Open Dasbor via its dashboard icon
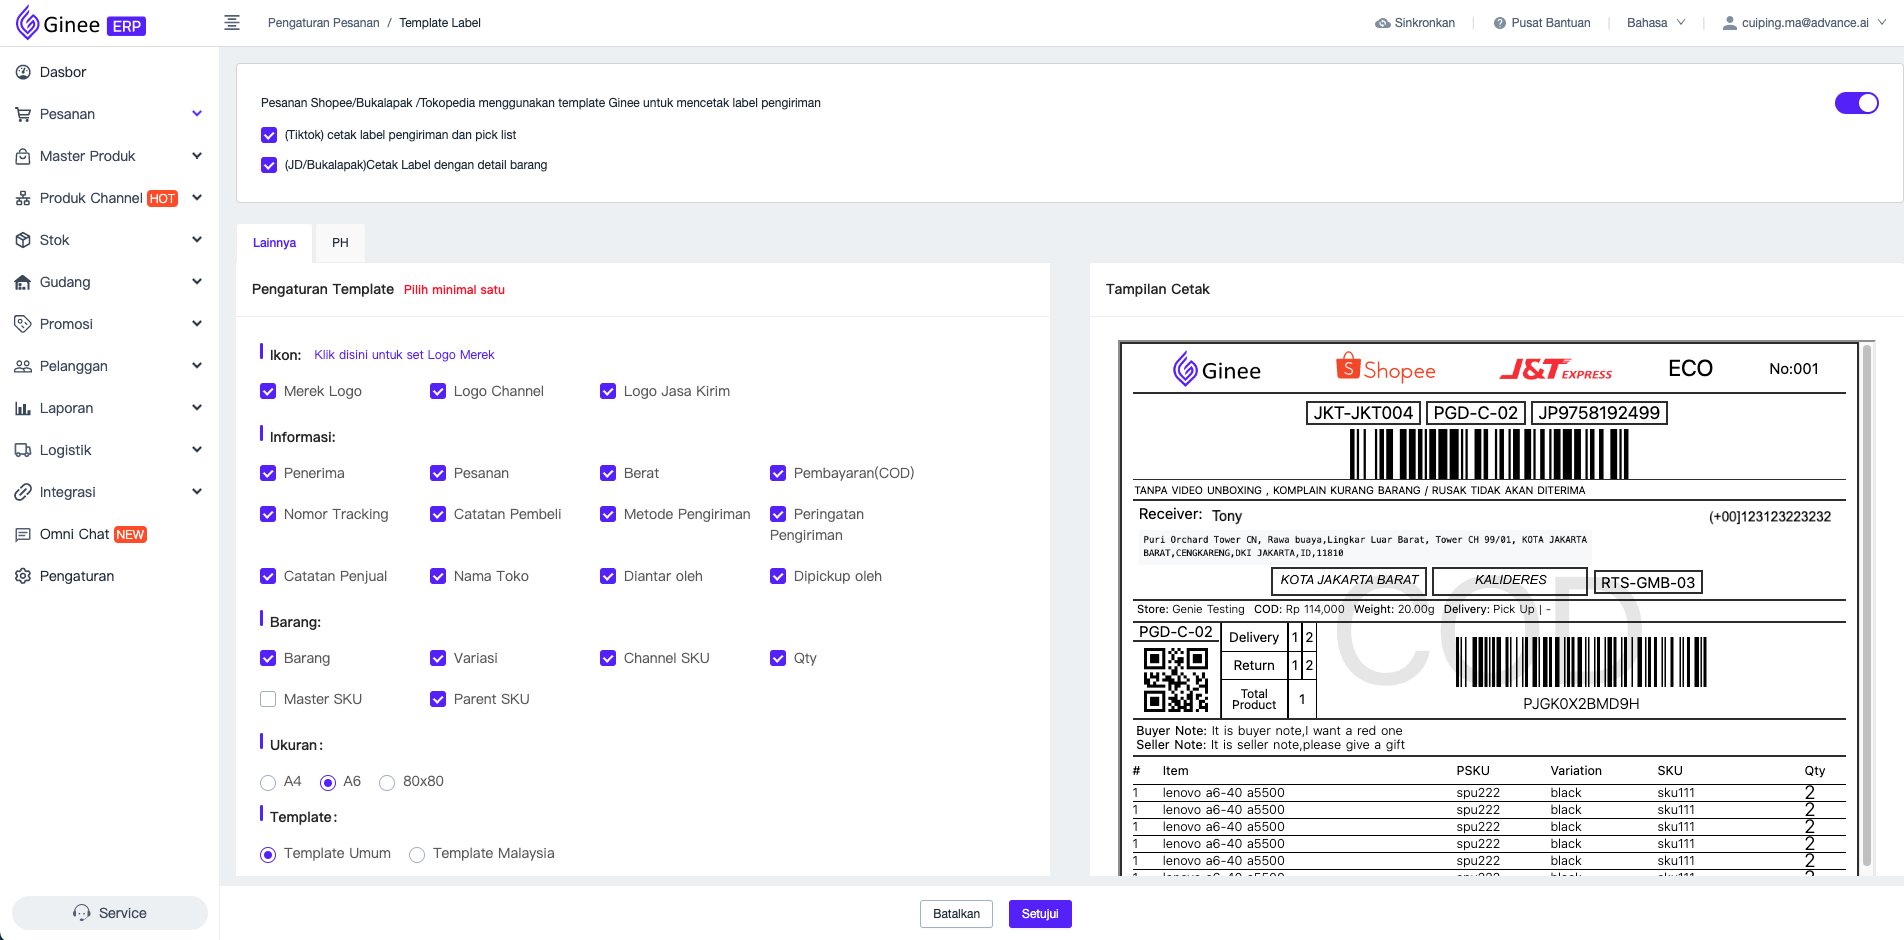 point(23,72)
